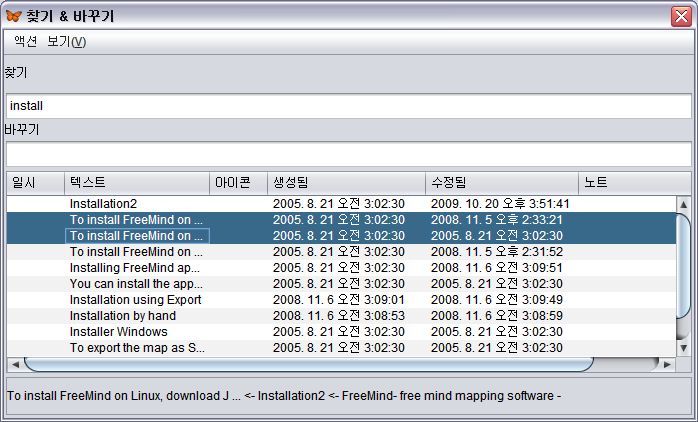Screen dimensions: 698x422
Task: Select the To export the map as S... row
Action: (x=341, y=348)
